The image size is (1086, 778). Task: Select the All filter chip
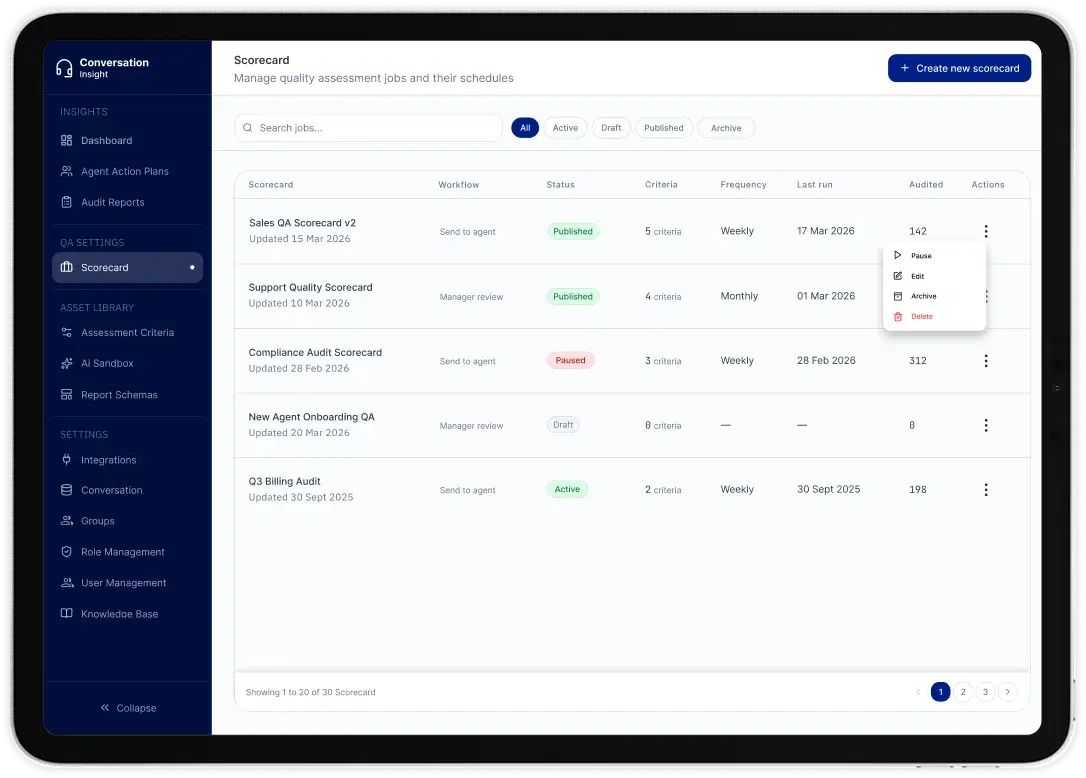(525, 128)
